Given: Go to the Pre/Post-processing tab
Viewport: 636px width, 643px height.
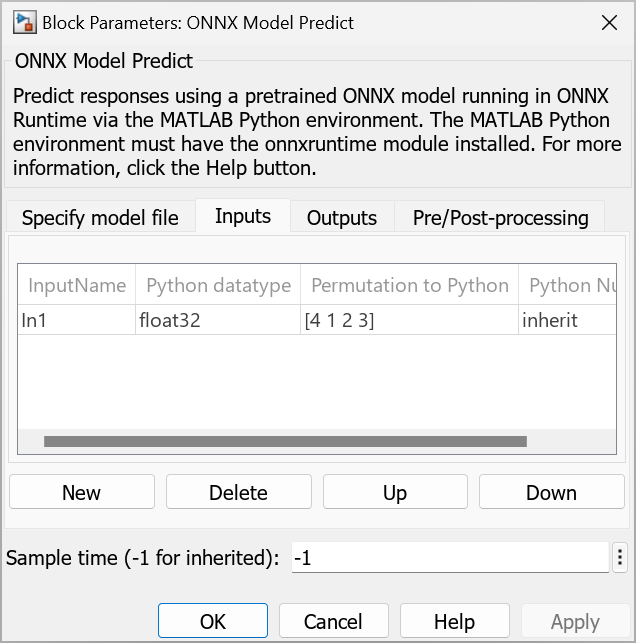Looking at the screenshot, I should (x=500, y=217).
